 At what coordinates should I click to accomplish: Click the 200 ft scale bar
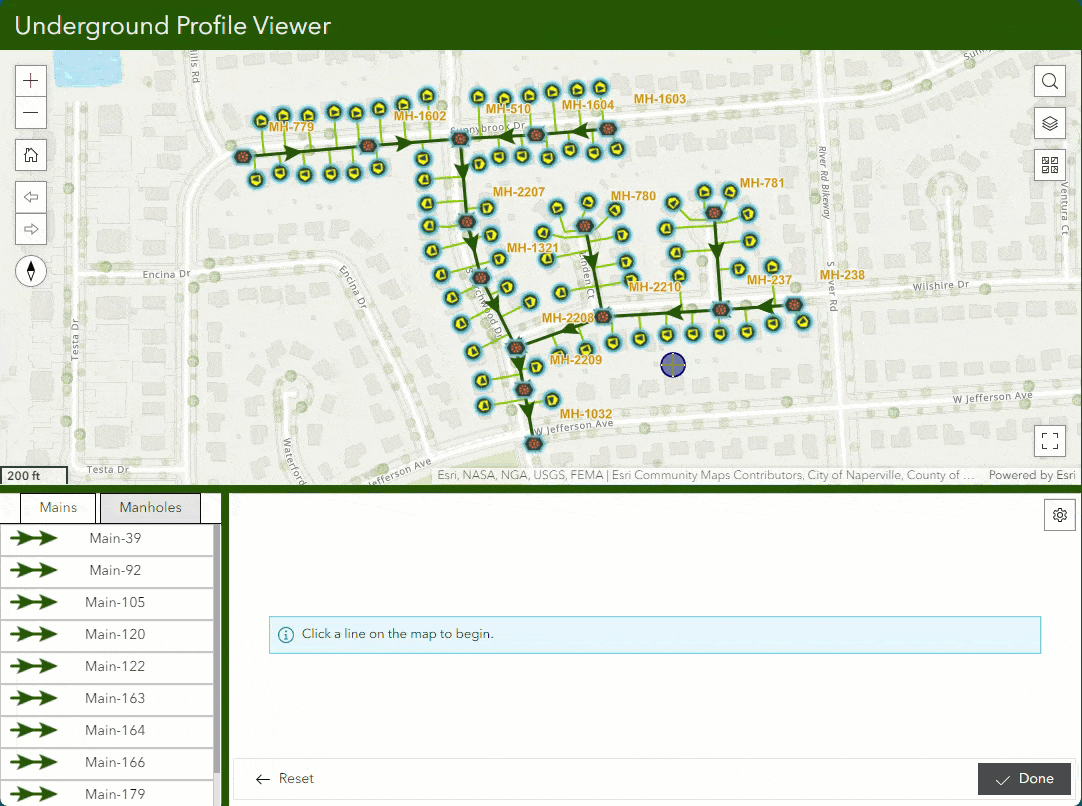tap(34, 474)
